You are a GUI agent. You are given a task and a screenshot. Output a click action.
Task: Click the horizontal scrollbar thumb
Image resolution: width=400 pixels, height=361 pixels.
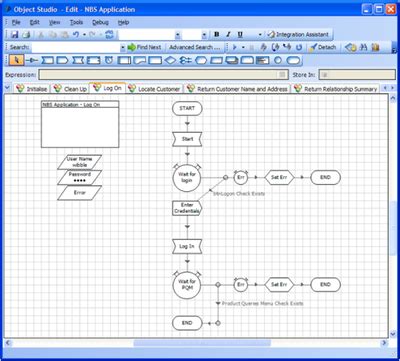pos(202,343)
